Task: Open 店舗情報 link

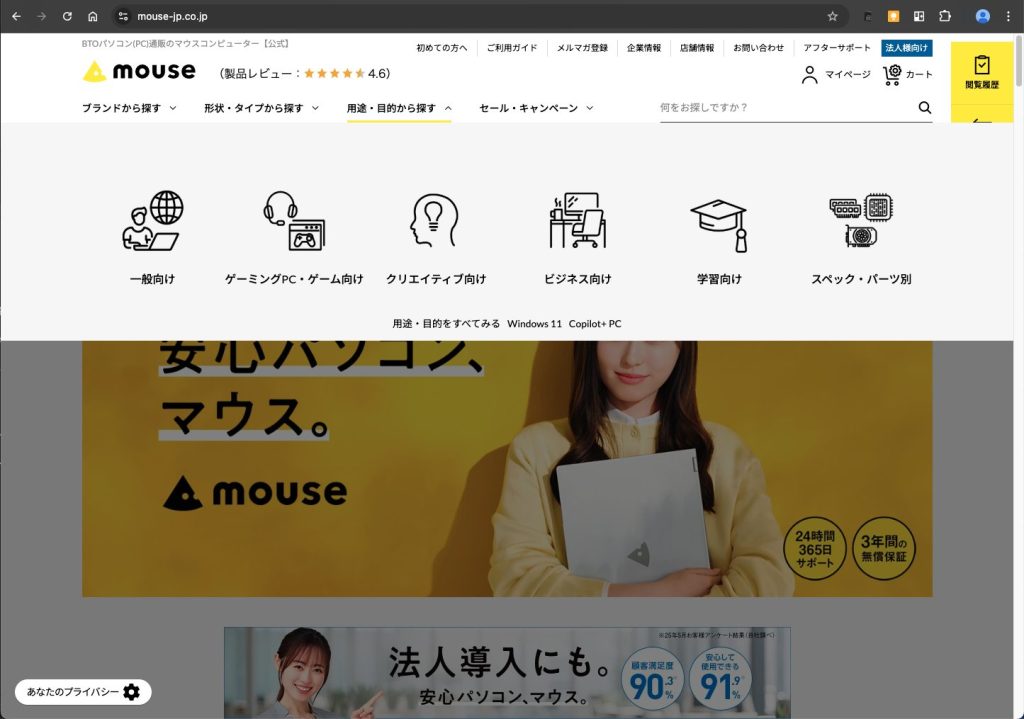Action: (697, 48)
